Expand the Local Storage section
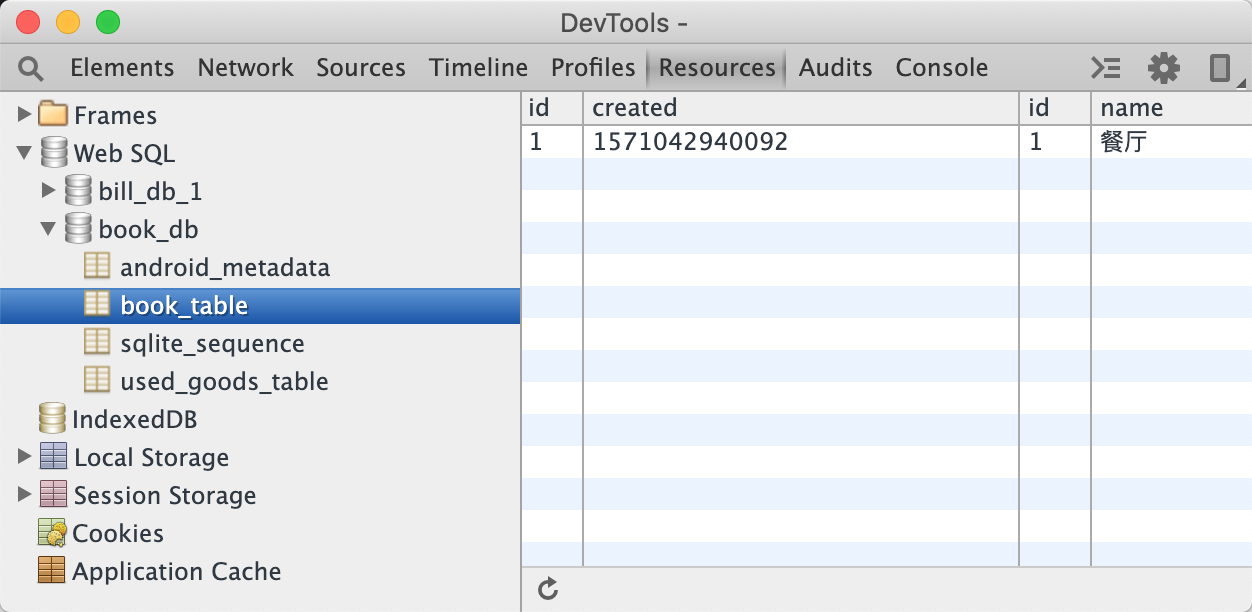This screenshot has height=612, width=1252. (x=25, y=457)
